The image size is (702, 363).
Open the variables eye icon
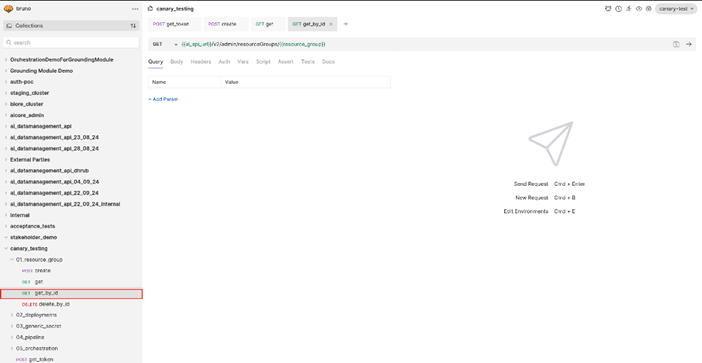coord(639,9)
